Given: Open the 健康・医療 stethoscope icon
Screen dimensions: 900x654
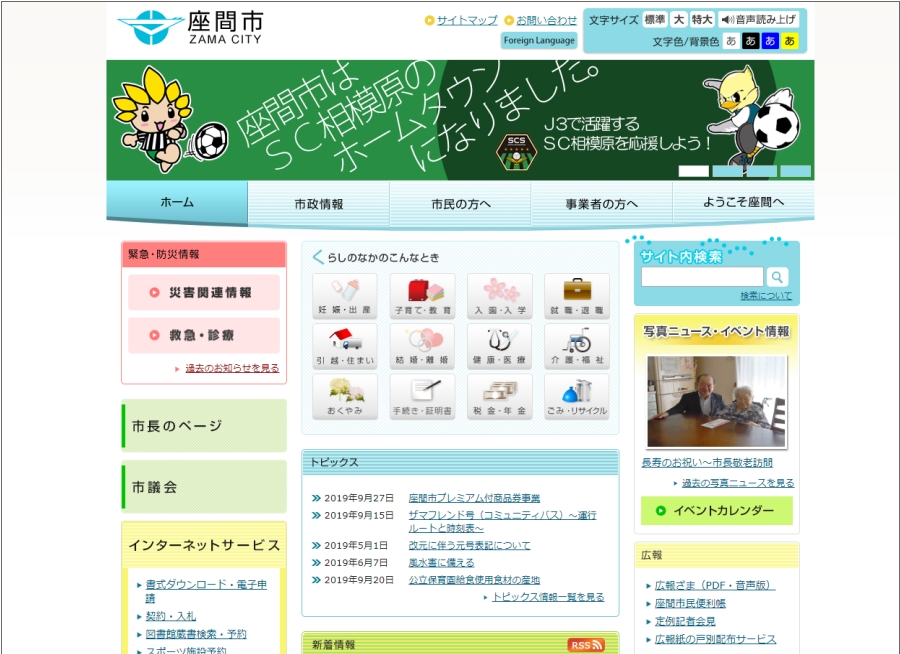Looking at the screenshot, I should [499, 345].
